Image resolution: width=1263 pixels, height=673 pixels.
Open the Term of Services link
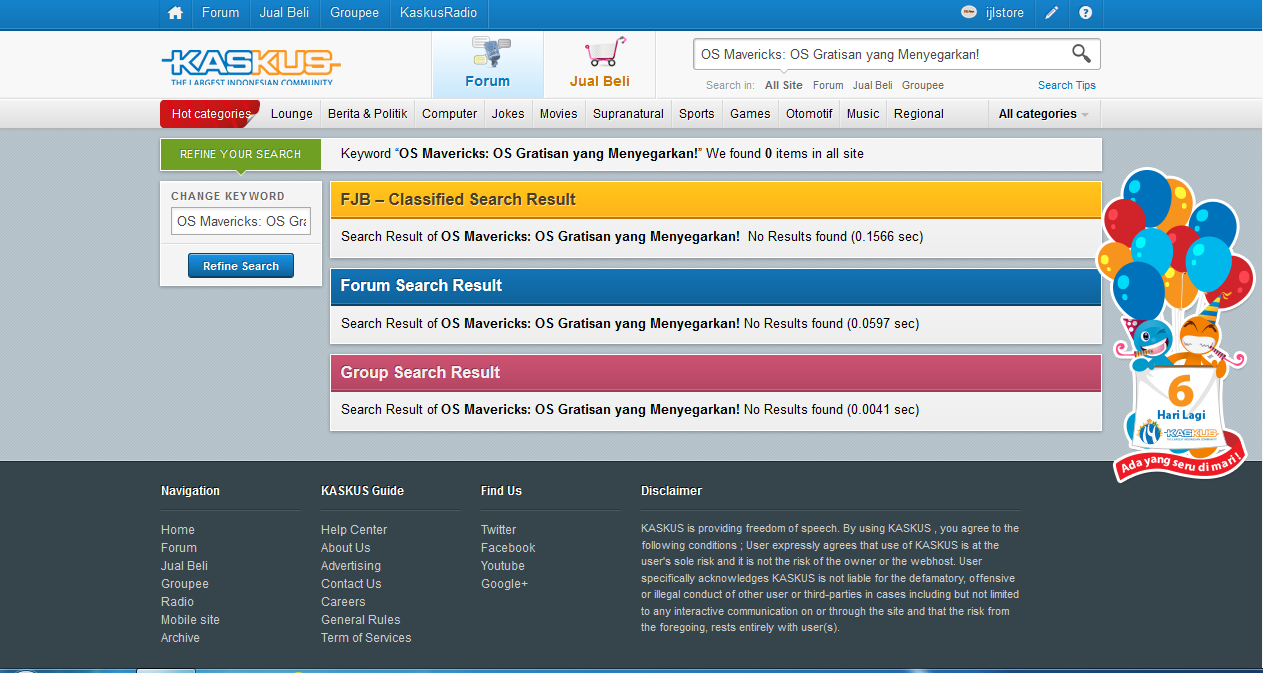(x=366, y=638)
